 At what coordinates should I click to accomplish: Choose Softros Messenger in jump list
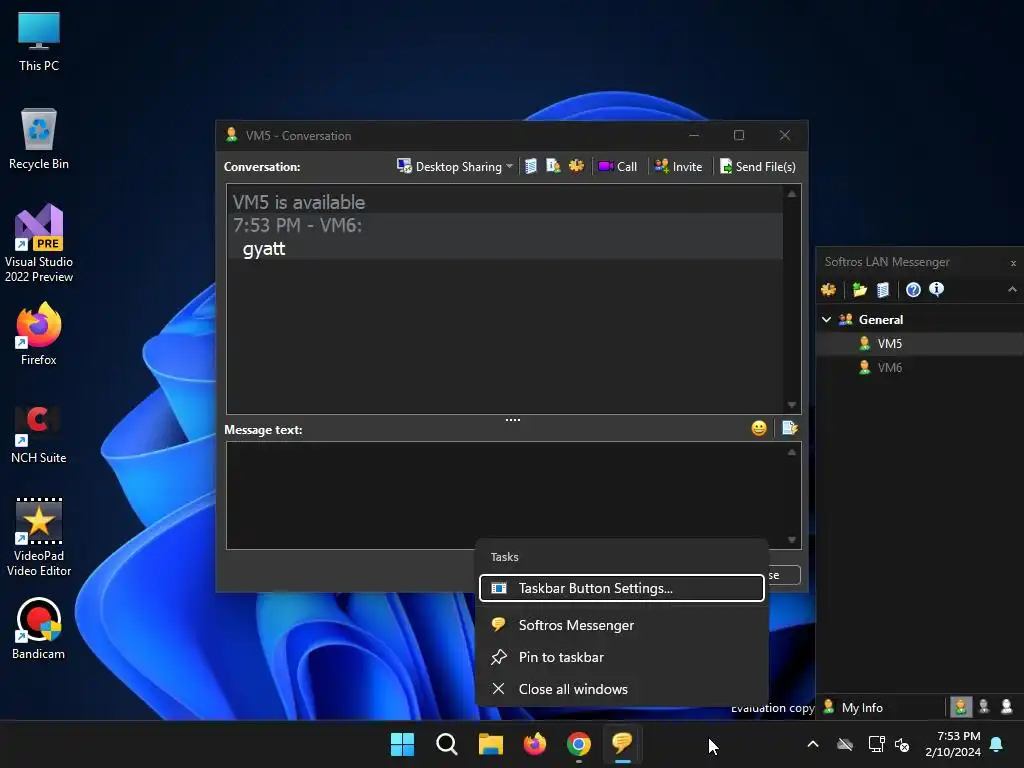click(x=622, y=625)
